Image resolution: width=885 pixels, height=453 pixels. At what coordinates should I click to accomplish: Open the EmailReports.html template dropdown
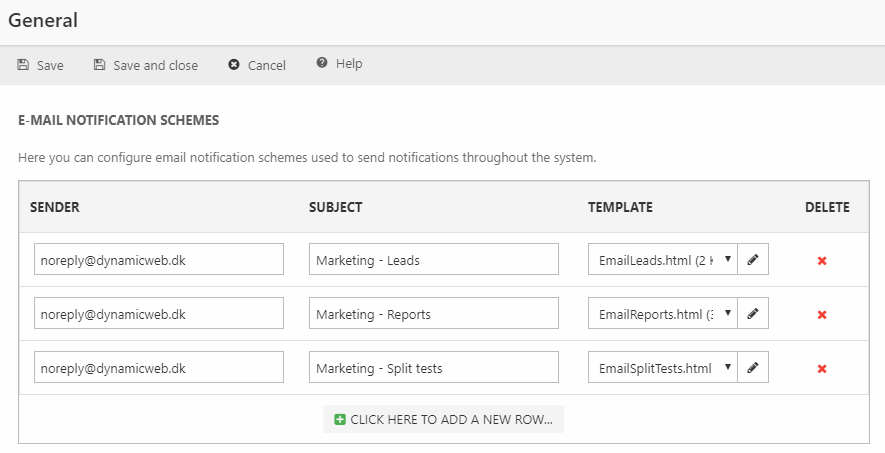tap(662, 314)
